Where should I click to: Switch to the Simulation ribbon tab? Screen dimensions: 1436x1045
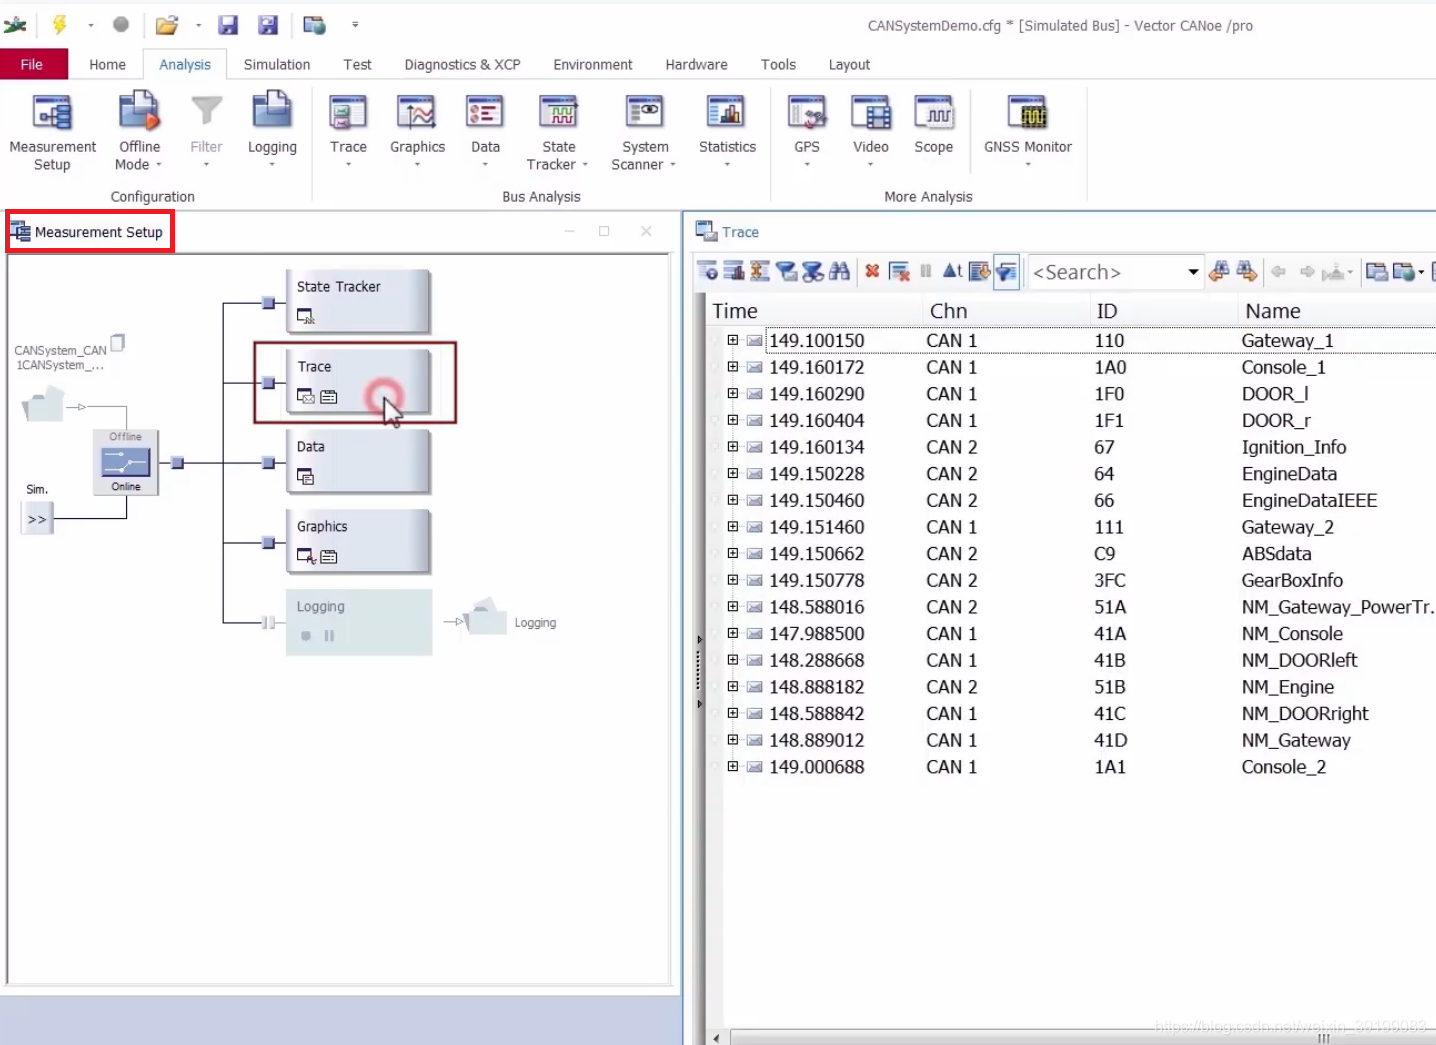pos(277,64)
